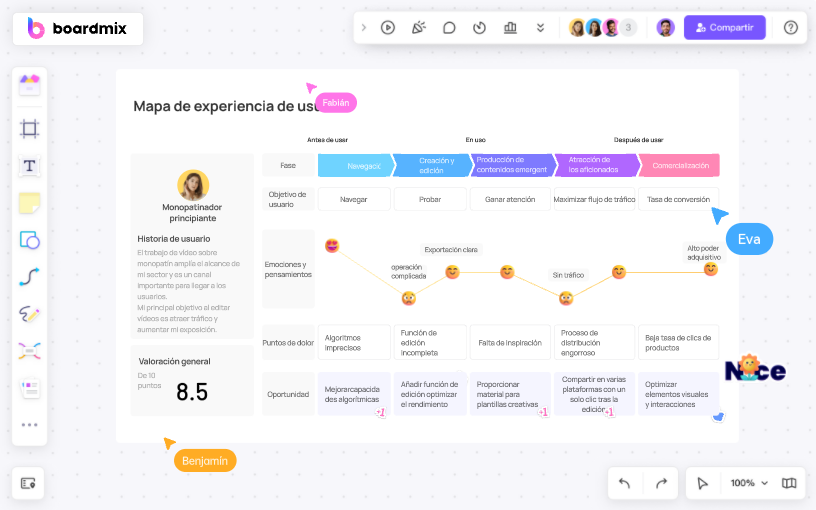Select the Mind map tool

pos(30,351)
